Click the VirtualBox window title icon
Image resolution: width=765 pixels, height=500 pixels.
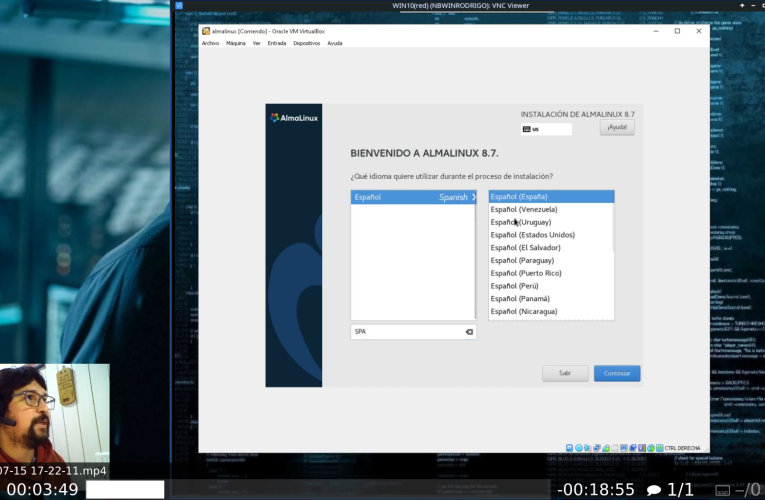[206, 31]
